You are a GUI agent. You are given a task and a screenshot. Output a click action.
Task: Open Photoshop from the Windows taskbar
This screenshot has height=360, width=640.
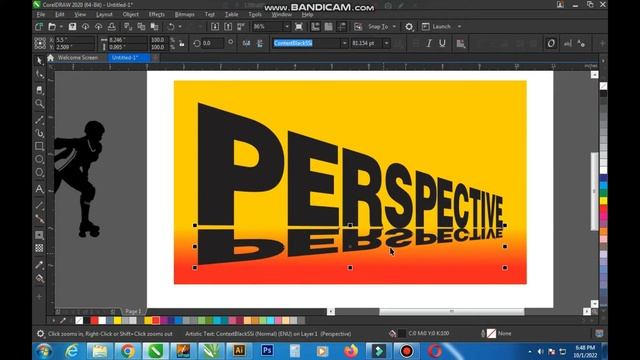(x=267, y=350)
